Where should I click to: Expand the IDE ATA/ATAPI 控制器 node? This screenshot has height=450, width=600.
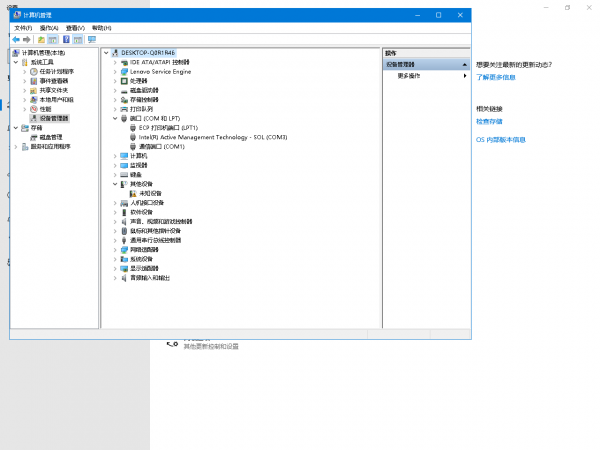[115, 62]
